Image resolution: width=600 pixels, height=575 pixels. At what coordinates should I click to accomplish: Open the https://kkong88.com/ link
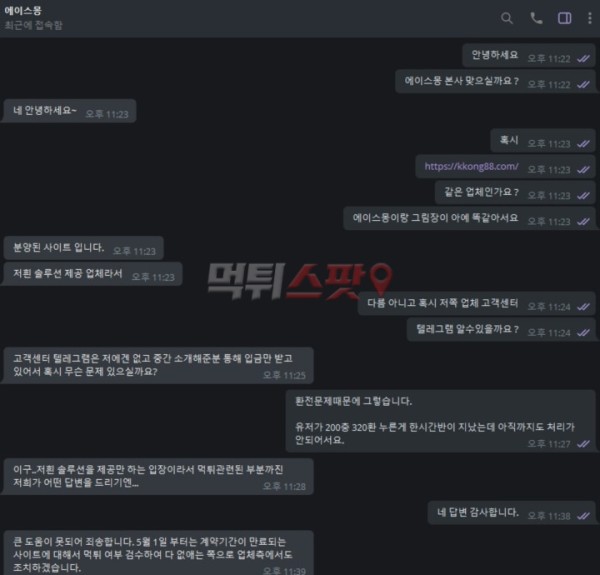coord(471,166)
